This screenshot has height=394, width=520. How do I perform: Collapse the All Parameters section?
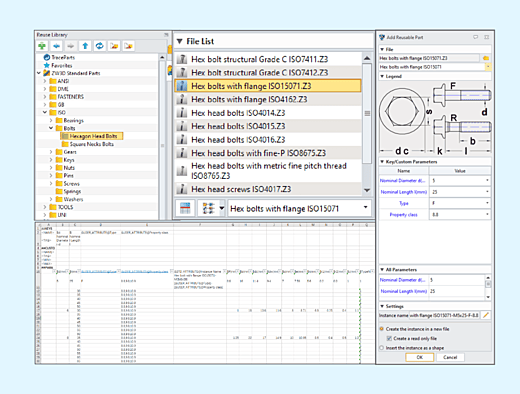click(382, 270)
